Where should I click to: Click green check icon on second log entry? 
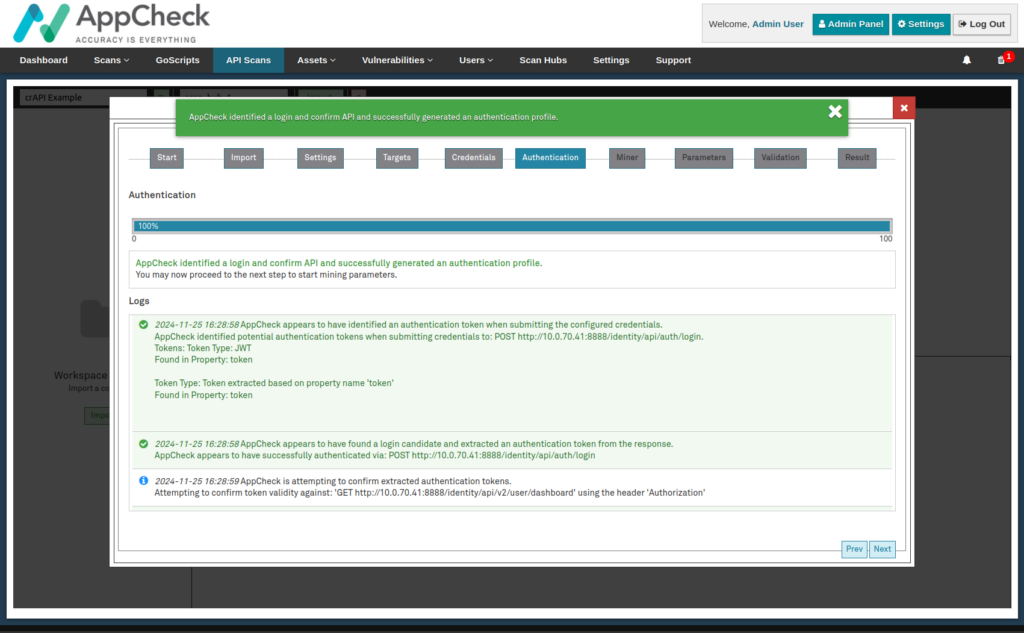(144, 443)
